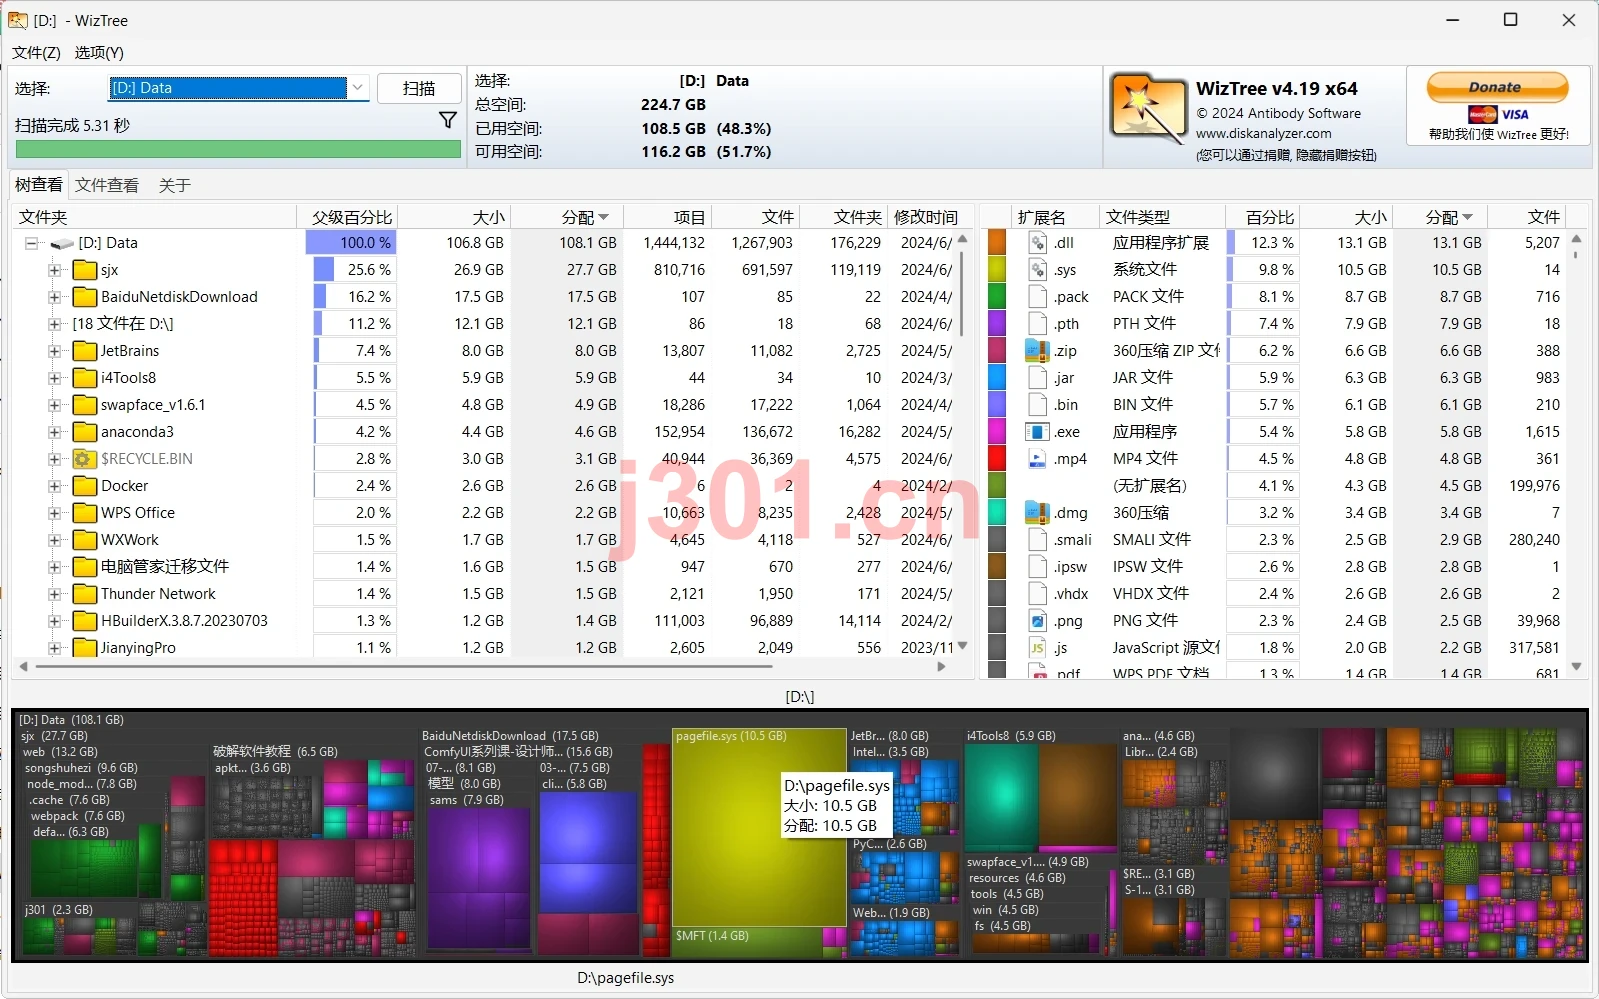The image size is (1599, 999).
Task: Click the .js script file icon
Action: 1037,648
